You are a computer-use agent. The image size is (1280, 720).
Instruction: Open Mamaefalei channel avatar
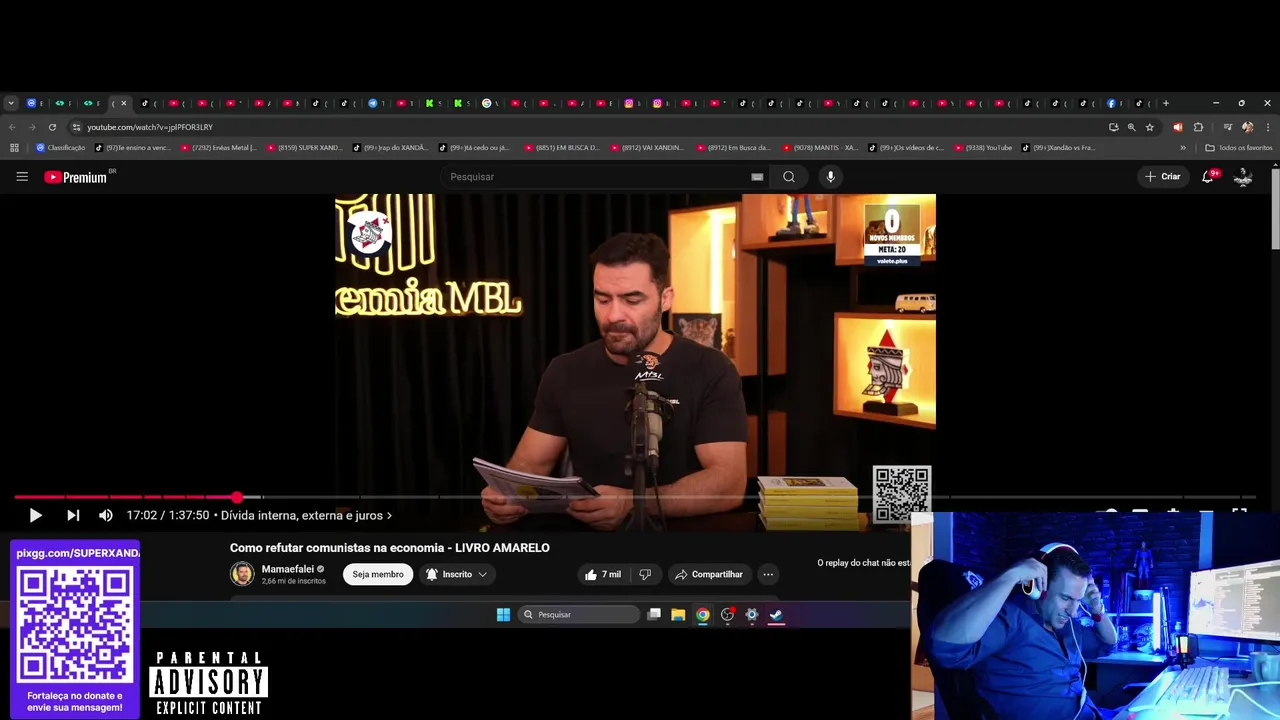(x=242, y=574)
